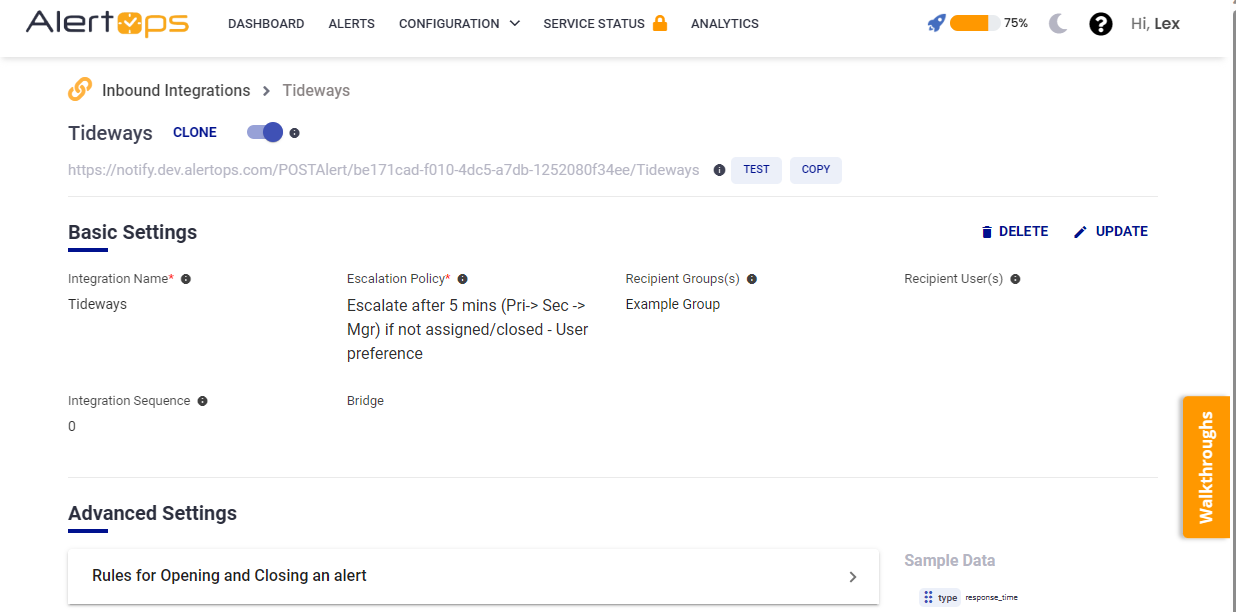Disable the Tideways integration toggle switch
Image resolution: width=1236 pixels, height=612 pixels.
click(x=265, y=132)
